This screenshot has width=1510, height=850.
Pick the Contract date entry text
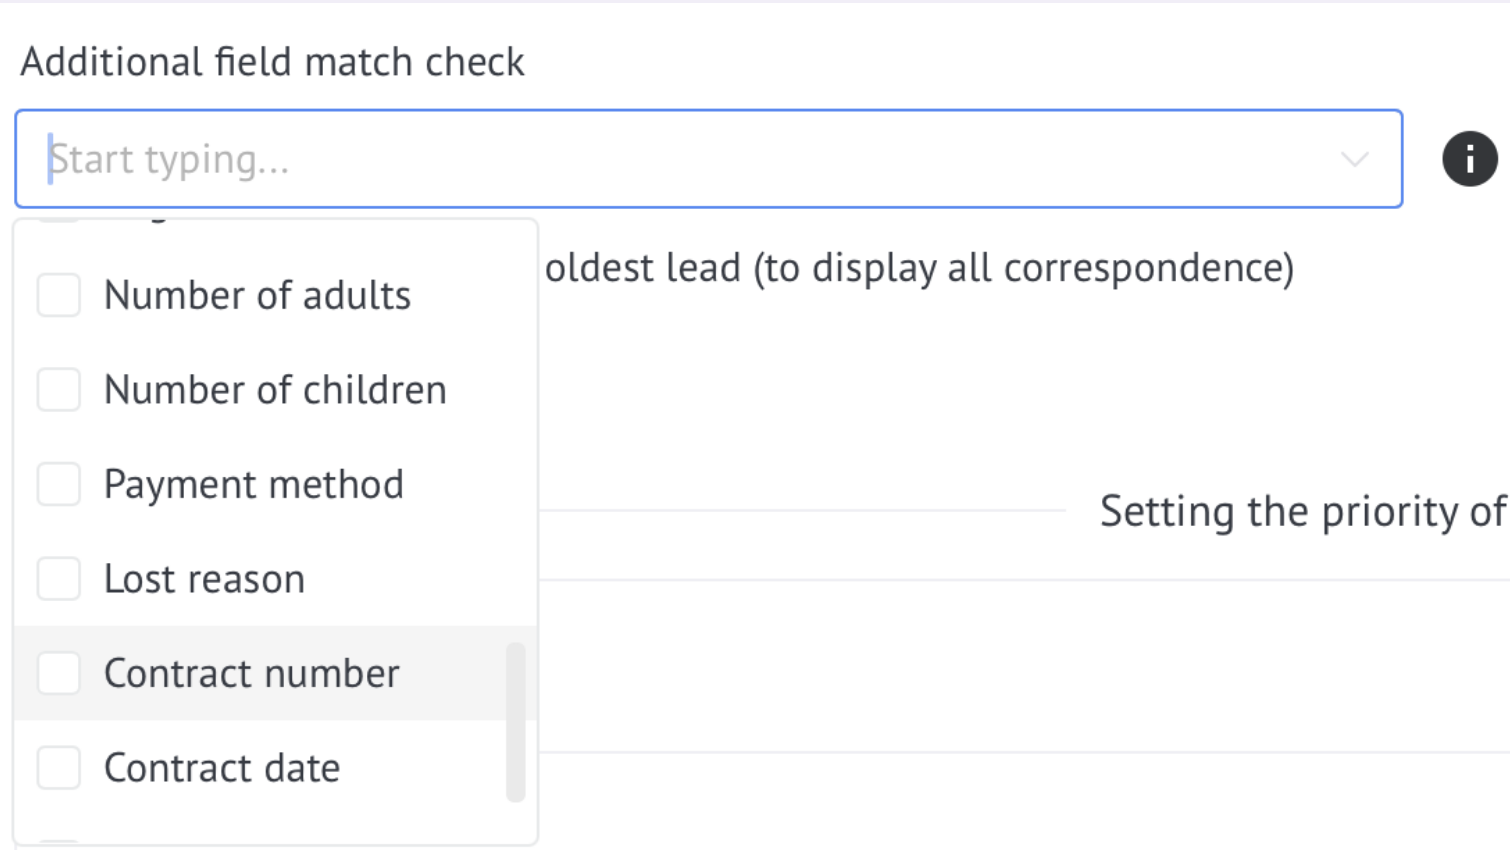(222, 768)
